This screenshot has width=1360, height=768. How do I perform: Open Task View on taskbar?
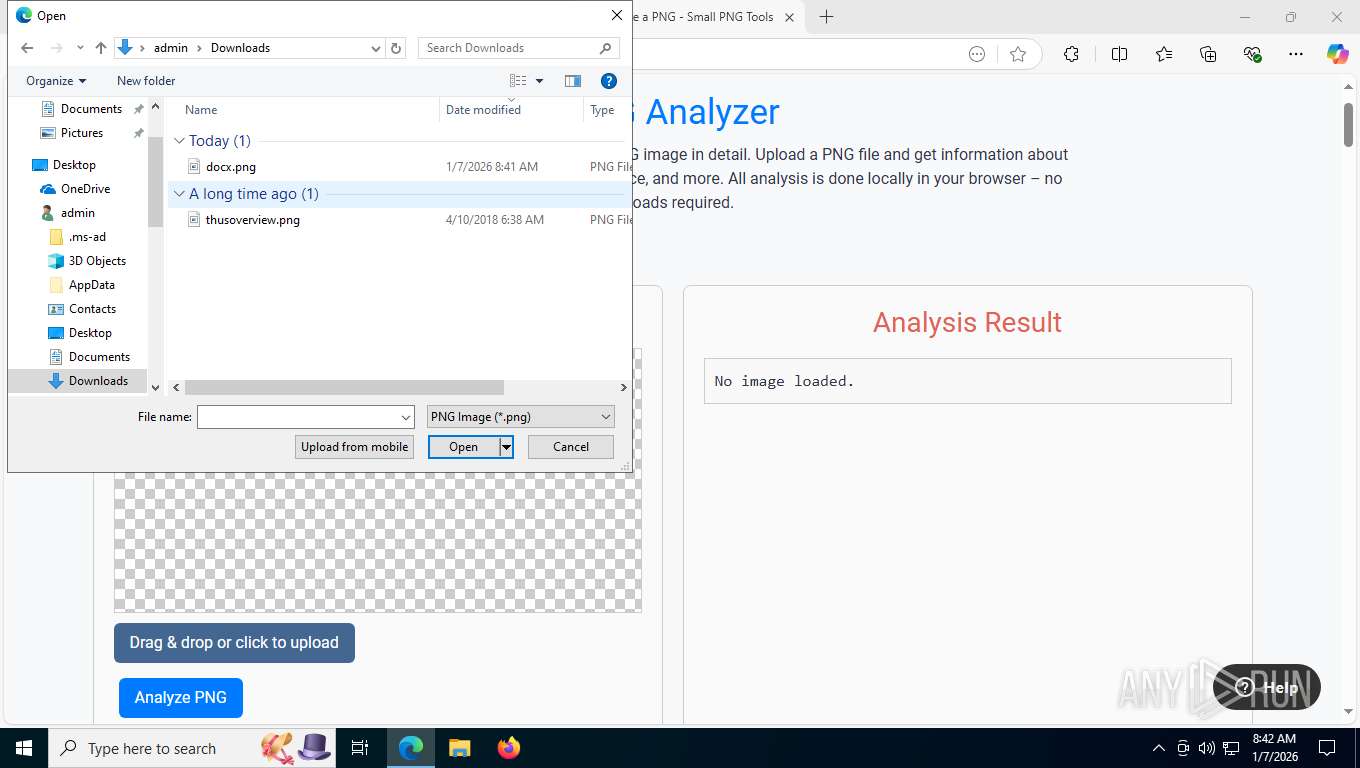[x=360, y=748]
